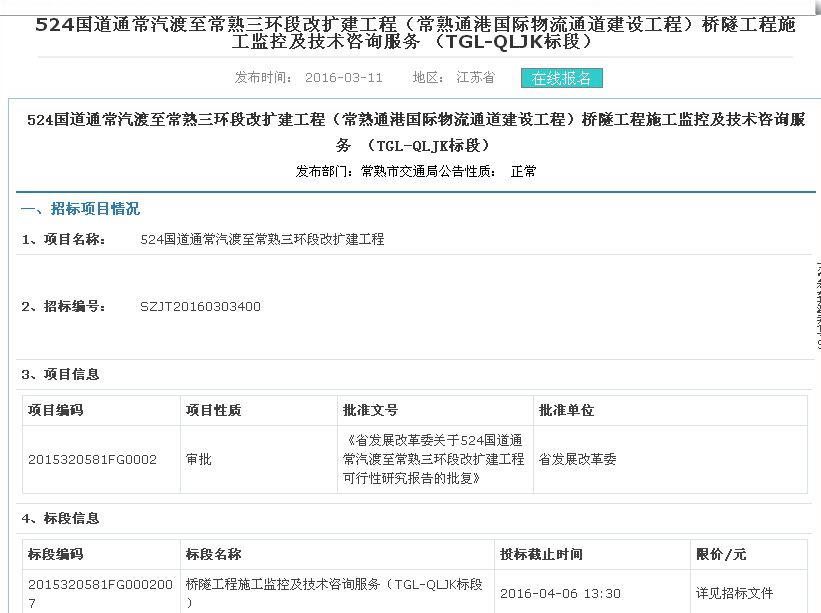
Task: Click the 省发展改革委 approving unit cell
Action: tap(578, 459)
